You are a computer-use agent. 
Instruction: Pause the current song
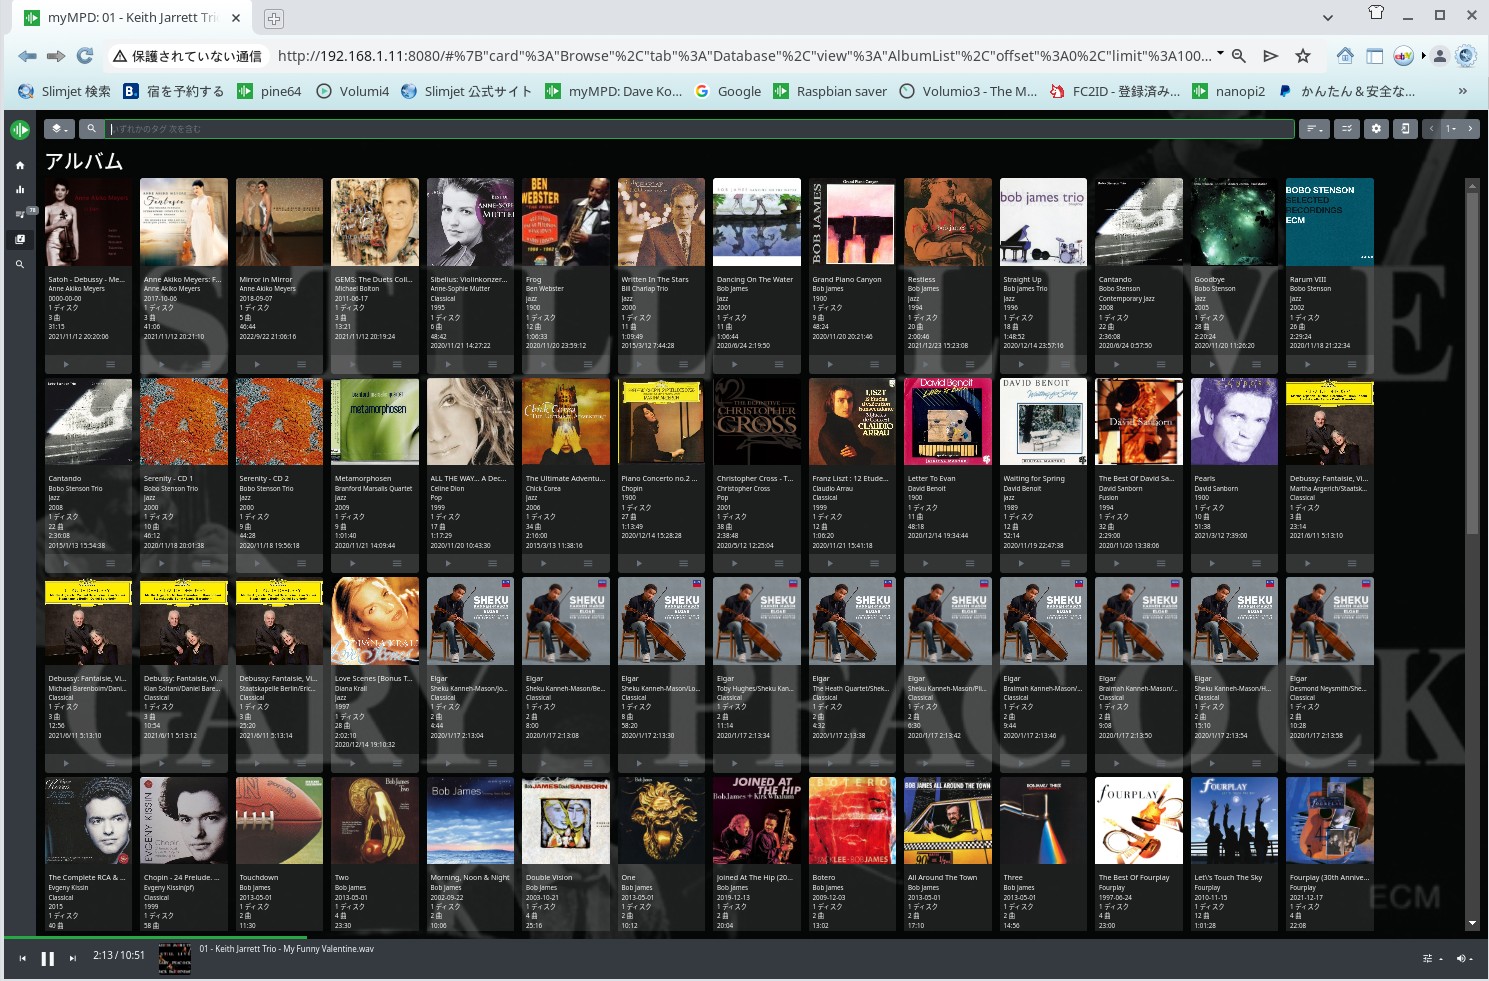coord(47,959)
